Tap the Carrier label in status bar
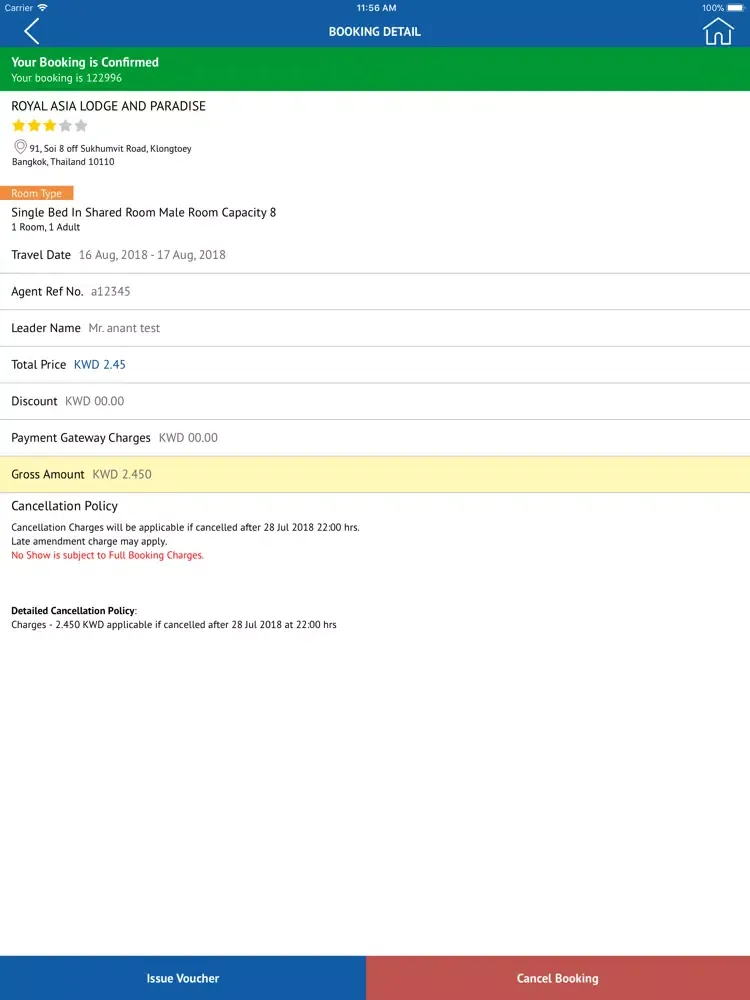Screen dimensions: 750x1000 [18, 8]
